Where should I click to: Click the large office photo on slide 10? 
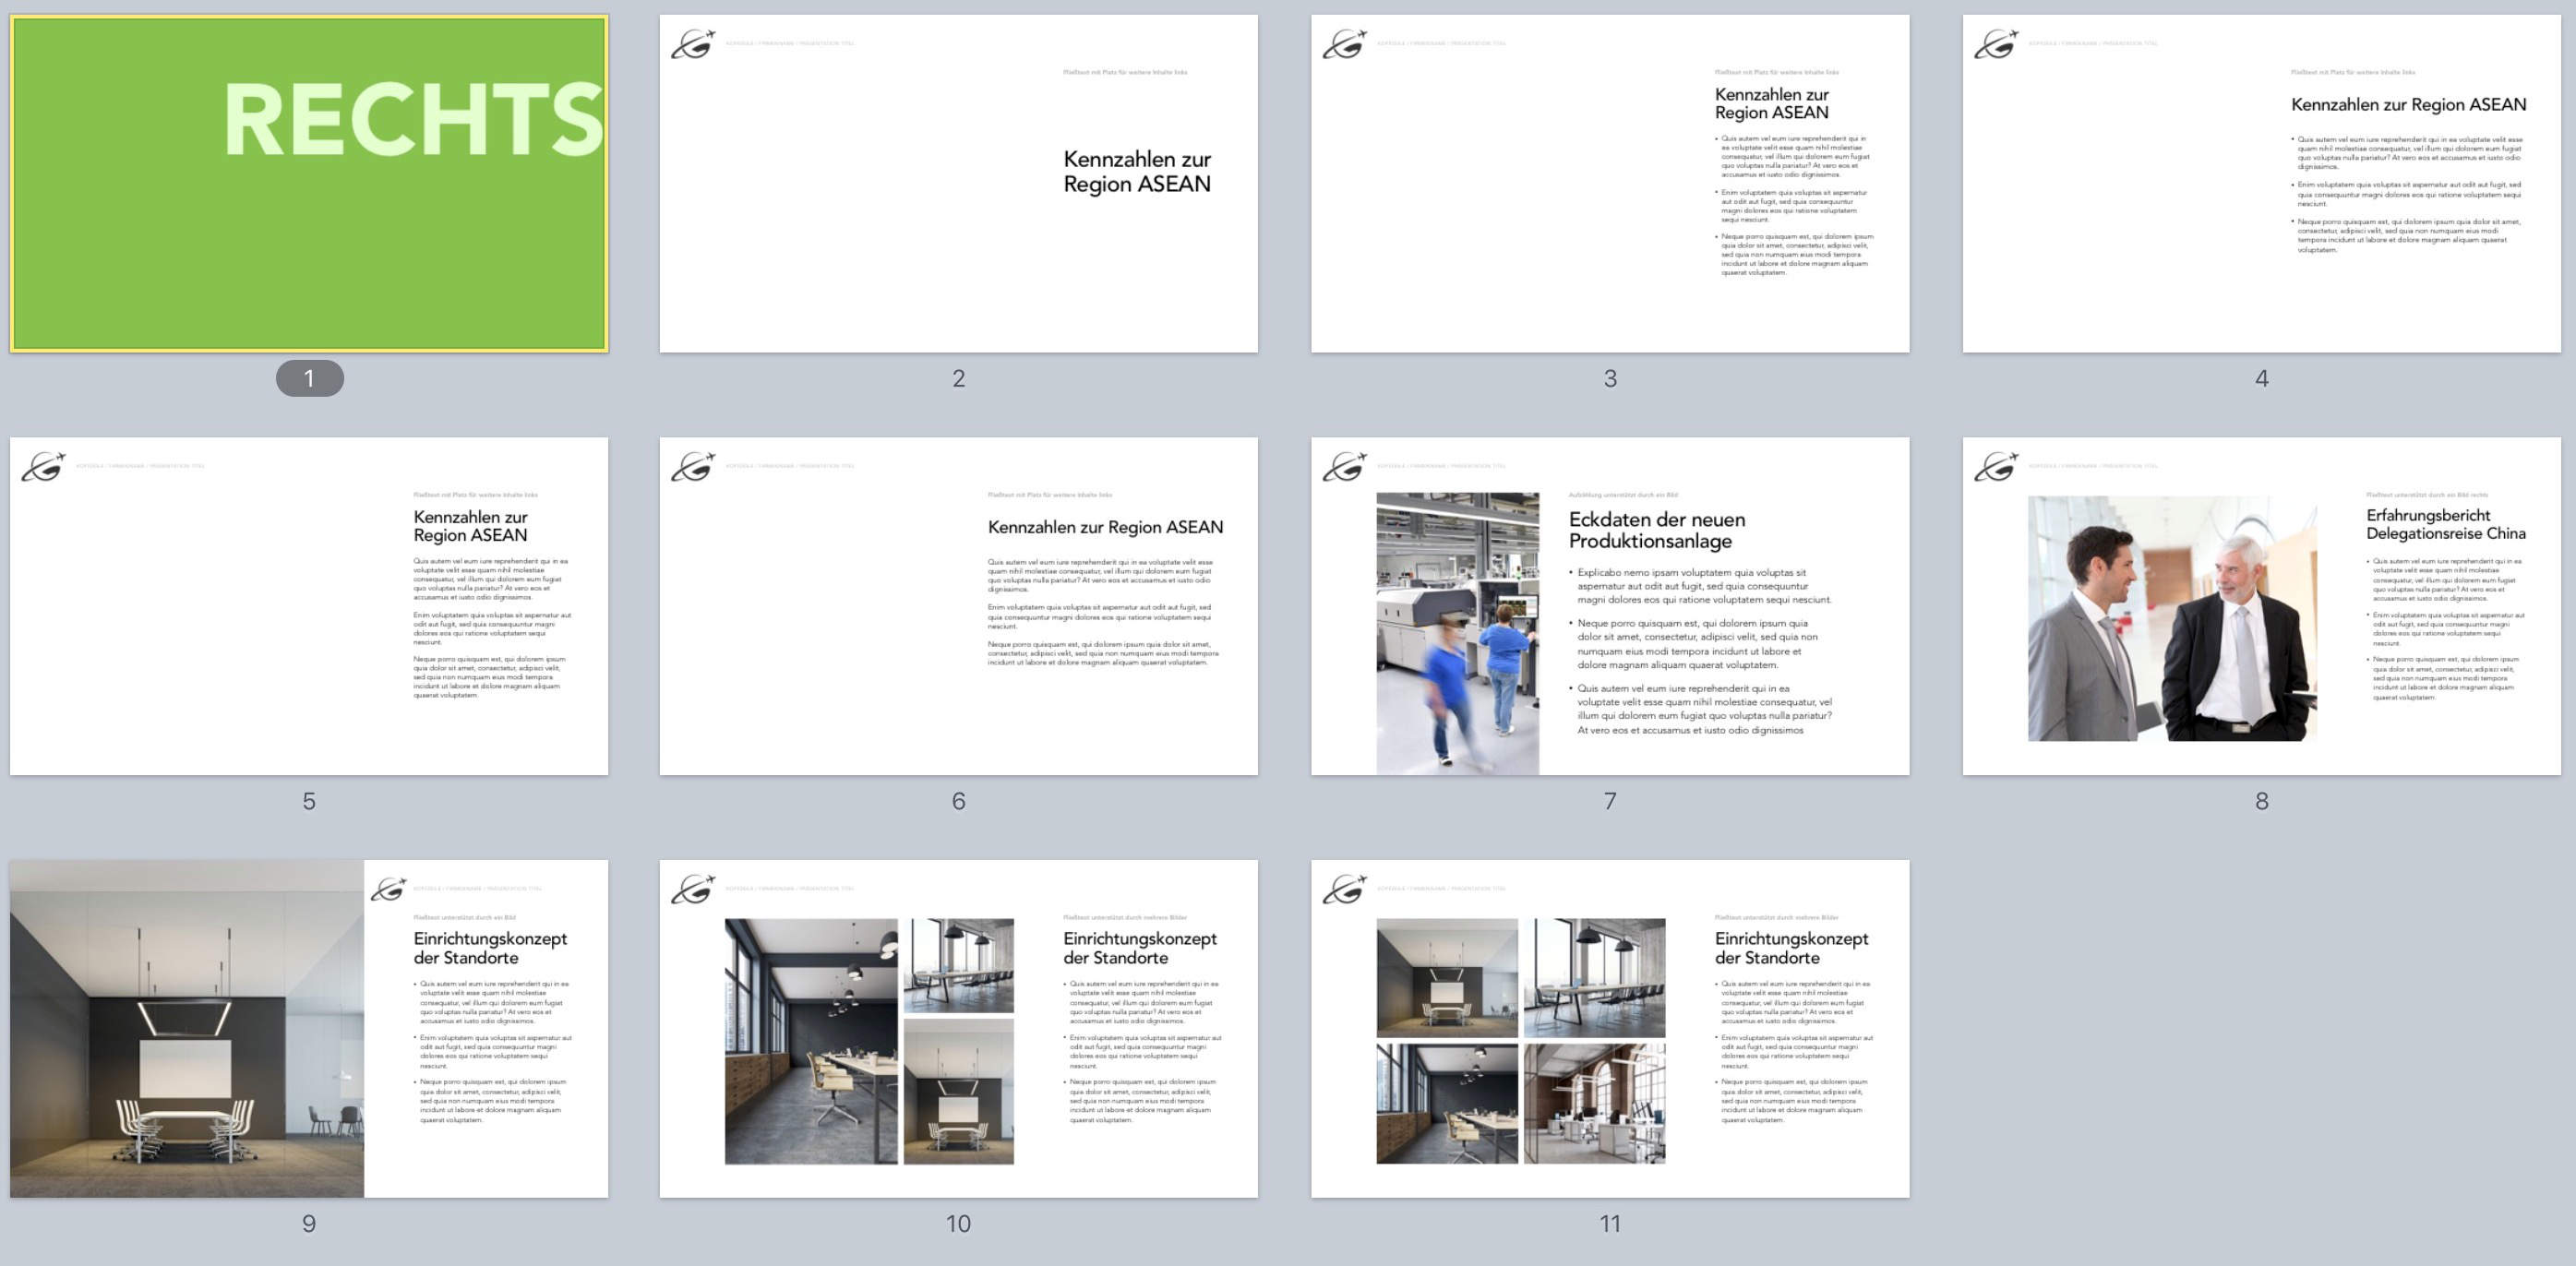810,1041
